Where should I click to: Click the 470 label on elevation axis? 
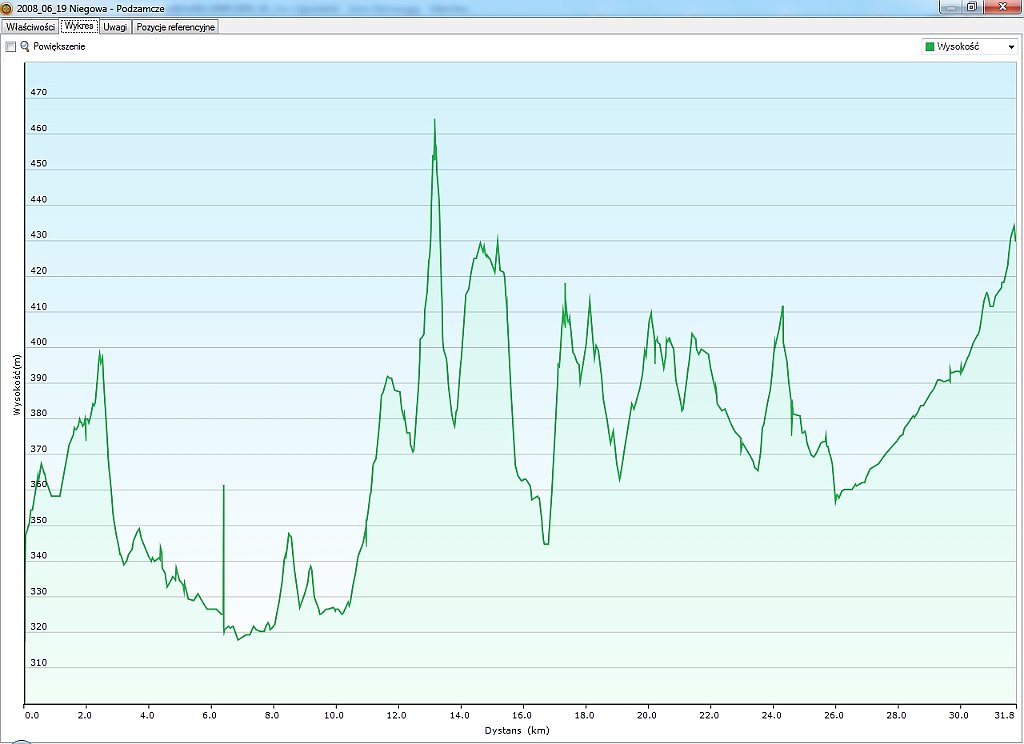click(39, 93)
